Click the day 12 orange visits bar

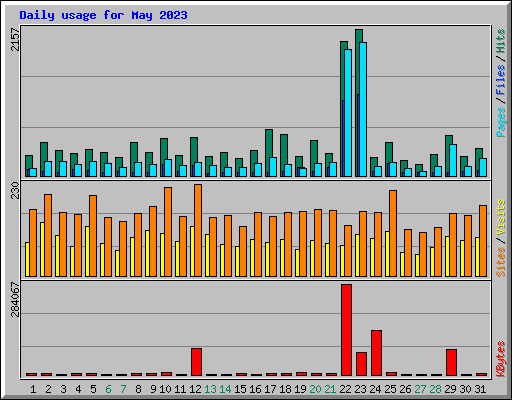(198, 230)
